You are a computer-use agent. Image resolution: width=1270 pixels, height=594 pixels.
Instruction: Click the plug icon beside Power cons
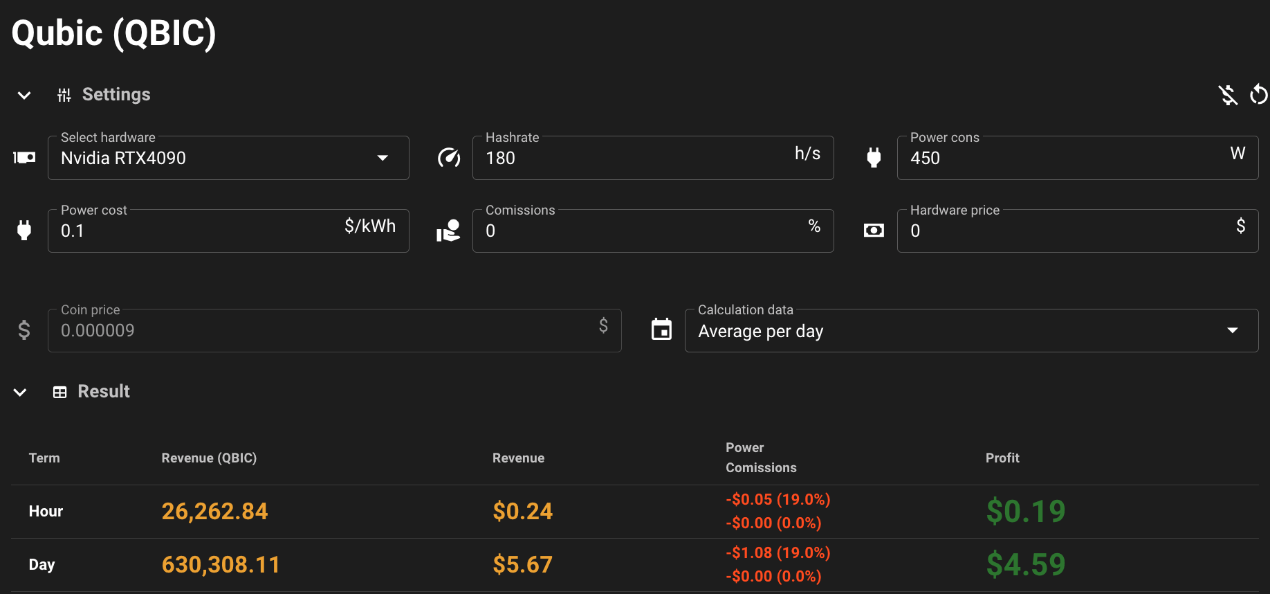[874, 158]
